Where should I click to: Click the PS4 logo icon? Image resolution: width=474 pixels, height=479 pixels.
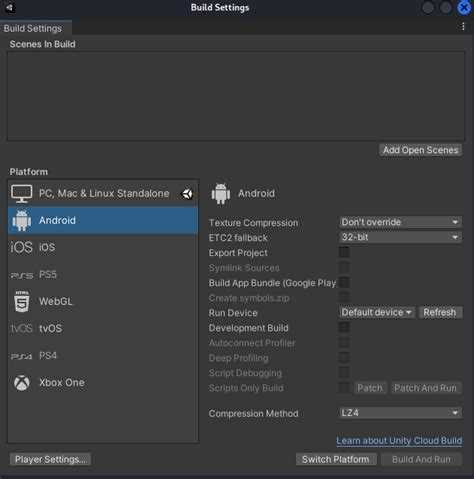[x=22, y=356]
